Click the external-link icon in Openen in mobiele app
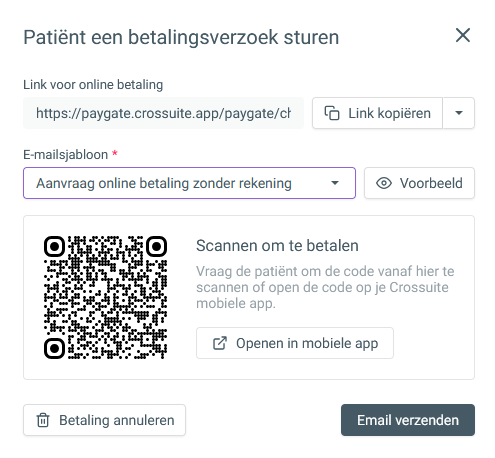 click(220, 343)
